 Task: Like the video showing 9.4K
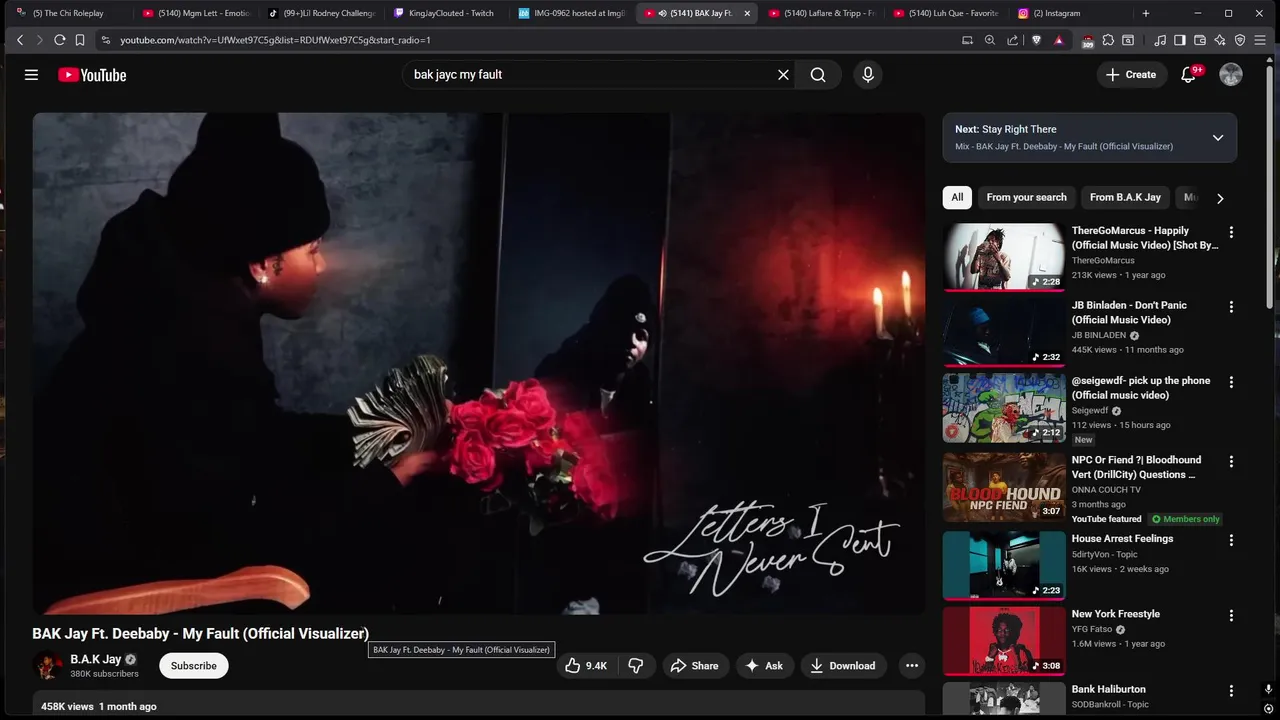pos(586,666)
